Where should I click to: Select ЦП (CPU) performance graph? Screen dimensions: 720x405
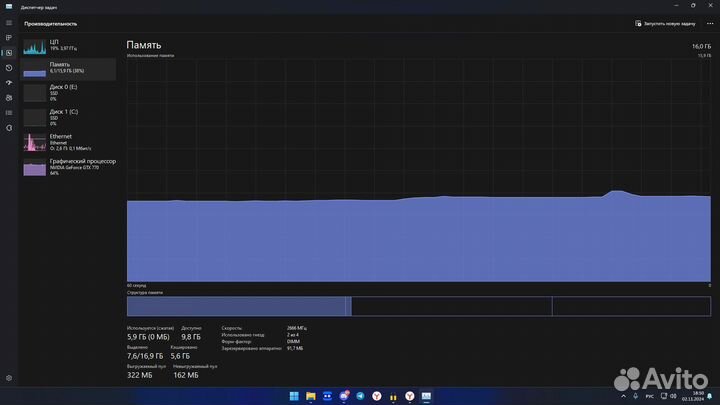68,46
